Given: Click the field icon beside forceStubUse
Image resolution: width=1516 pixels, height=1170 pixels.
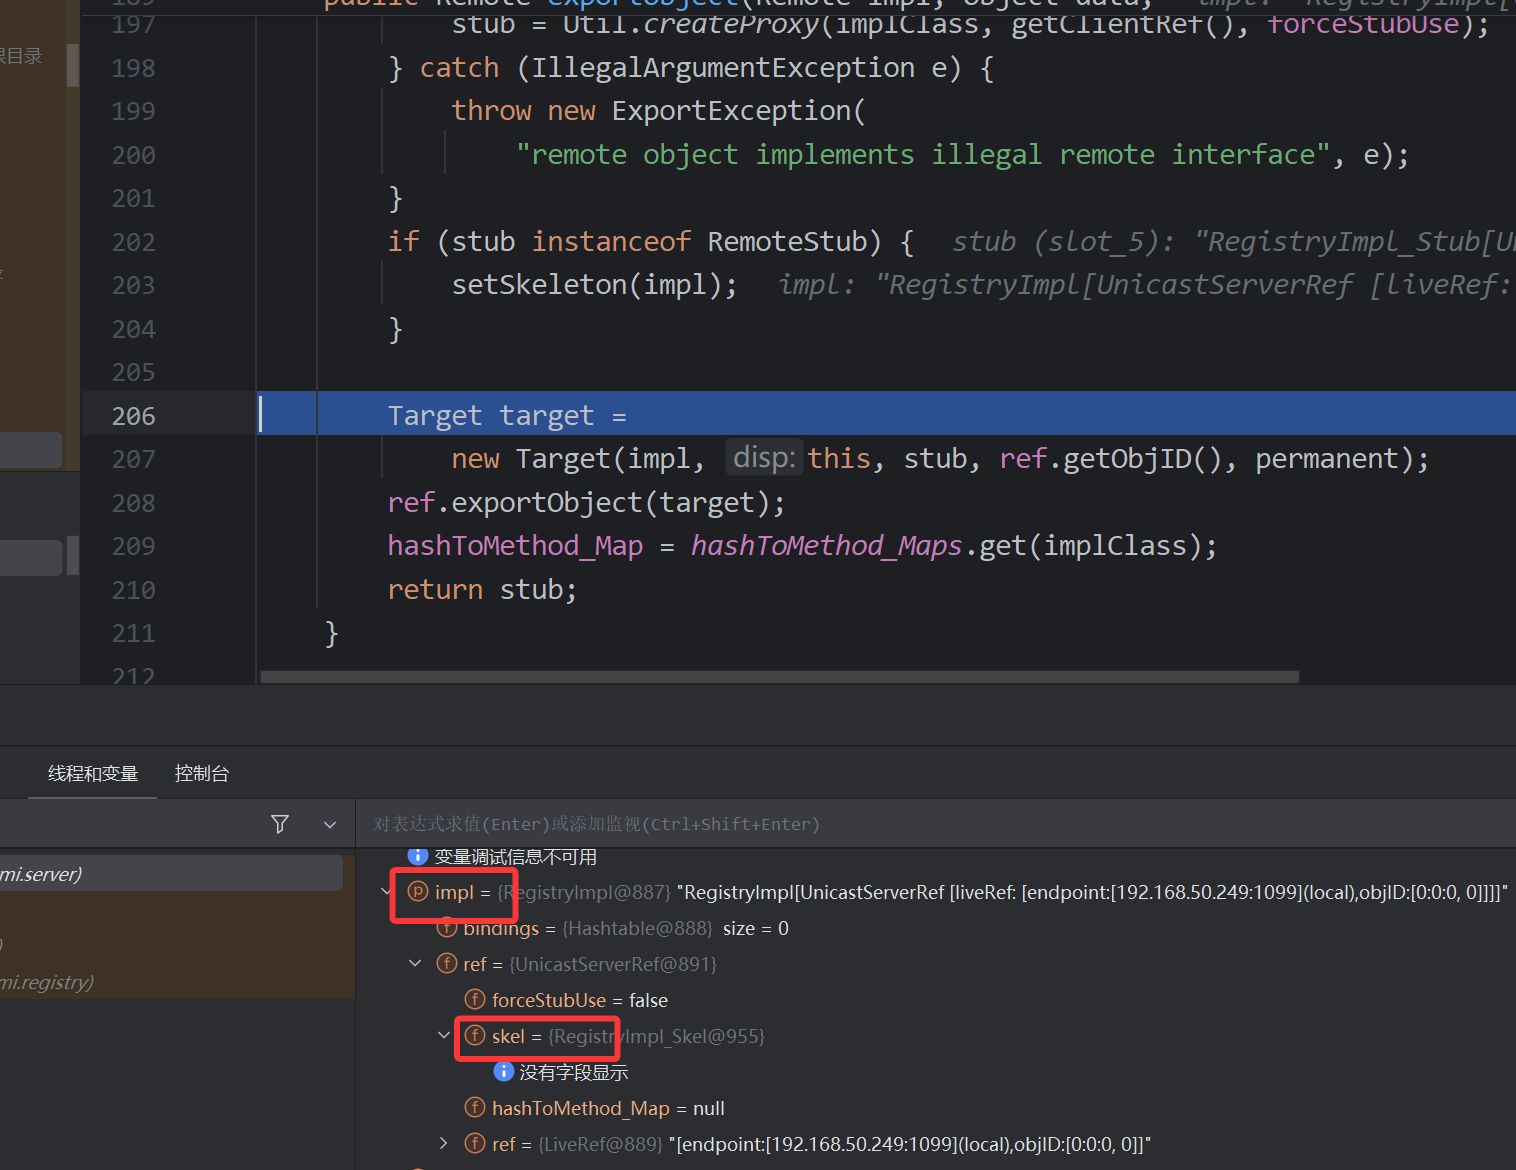Looking at the screenshot, I should click(x=475, y=1000).
